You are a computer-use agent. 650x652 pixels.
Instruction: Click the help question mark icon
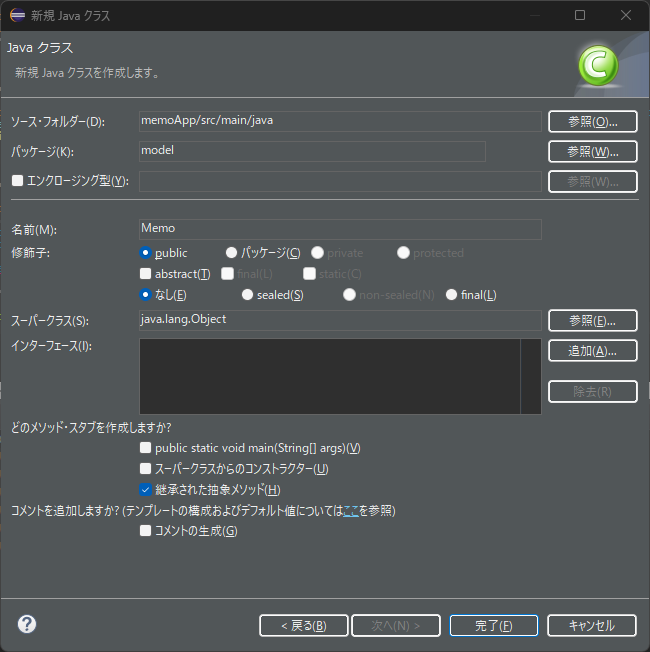point(27,624)
